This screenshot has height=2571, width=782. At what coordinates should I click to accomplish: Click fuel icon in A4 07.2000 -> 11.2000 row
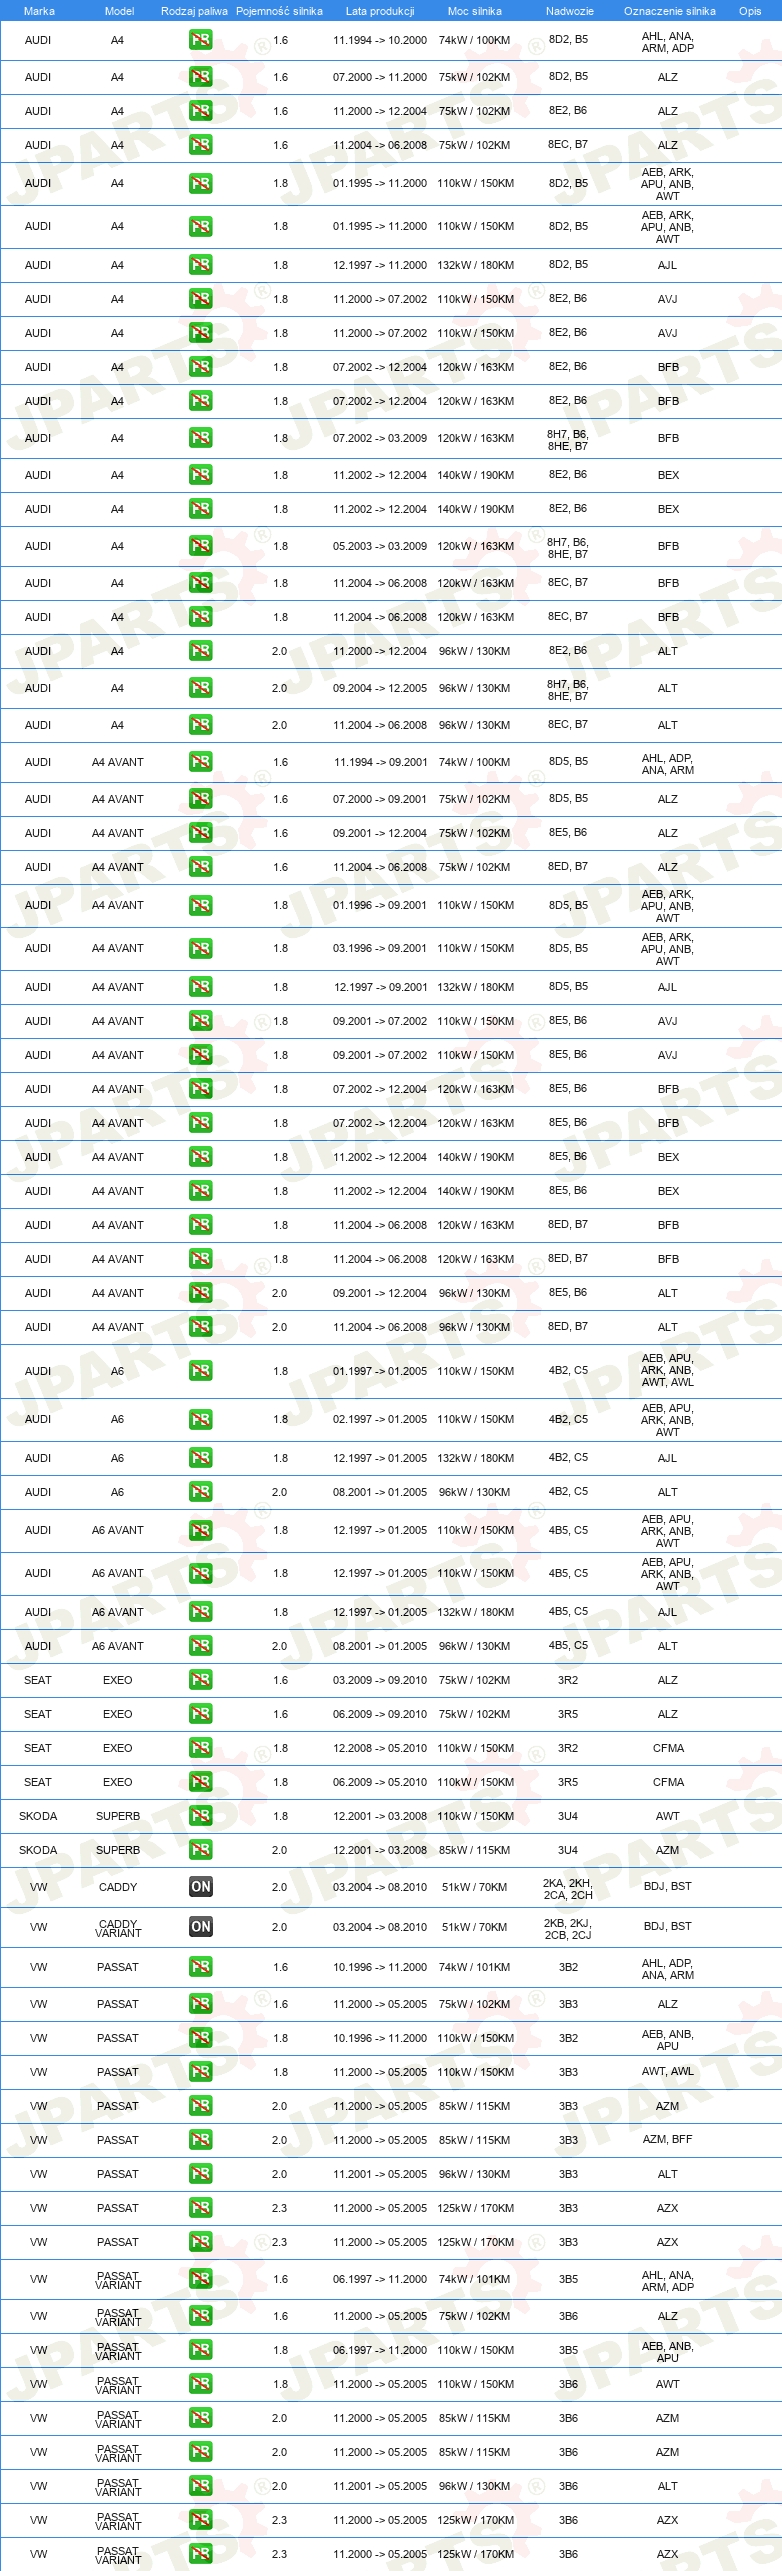tap(200, 77)
